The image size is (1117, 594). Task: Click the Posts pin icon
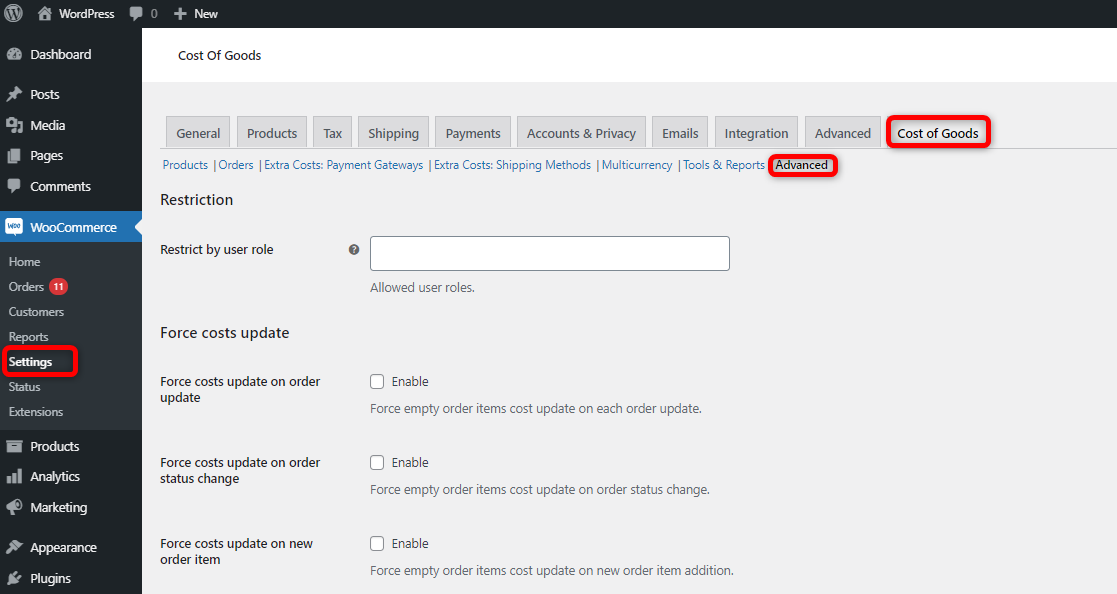click(x=14, y=94)
